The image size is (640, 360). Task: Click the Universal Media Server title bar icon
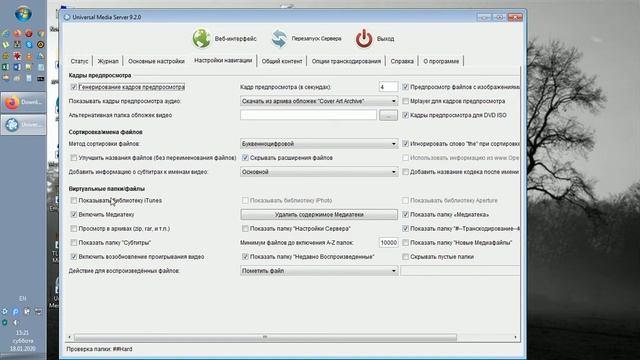coord(67,17)
